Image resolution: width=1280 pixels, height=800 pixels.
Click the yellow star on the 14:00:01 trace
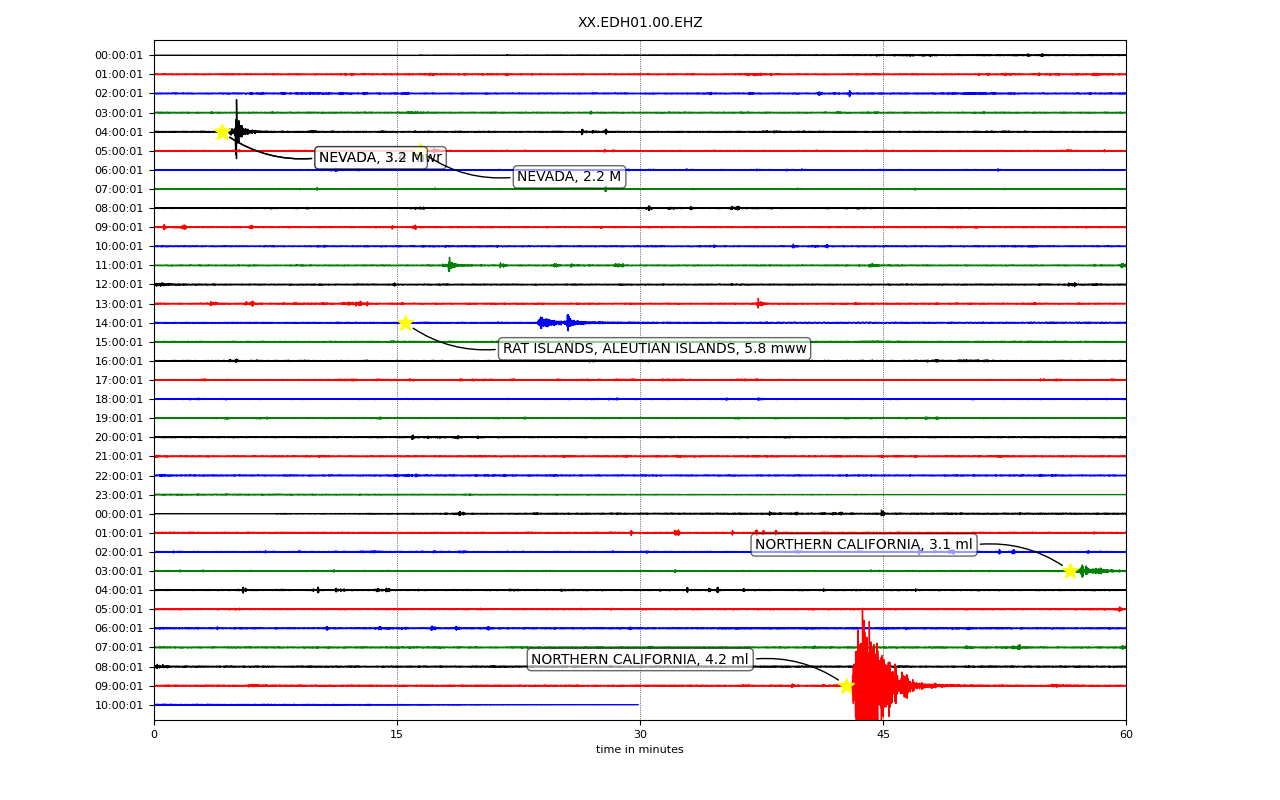click(x=405, y=323)
